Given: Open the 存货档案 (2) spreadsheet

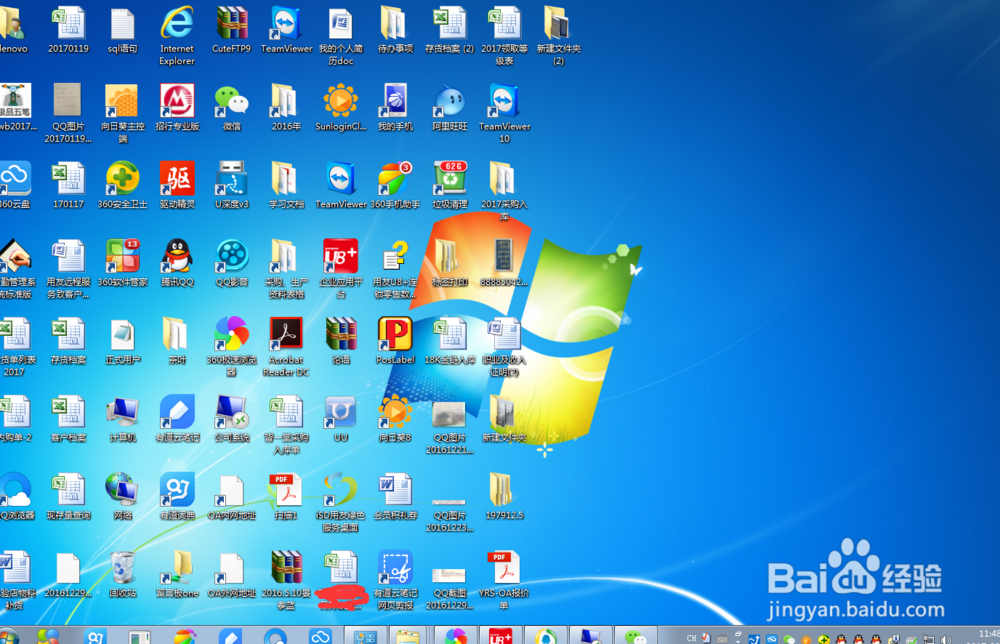Looking at the screenshot, I should pyautogui.click(x=450, y=30).
